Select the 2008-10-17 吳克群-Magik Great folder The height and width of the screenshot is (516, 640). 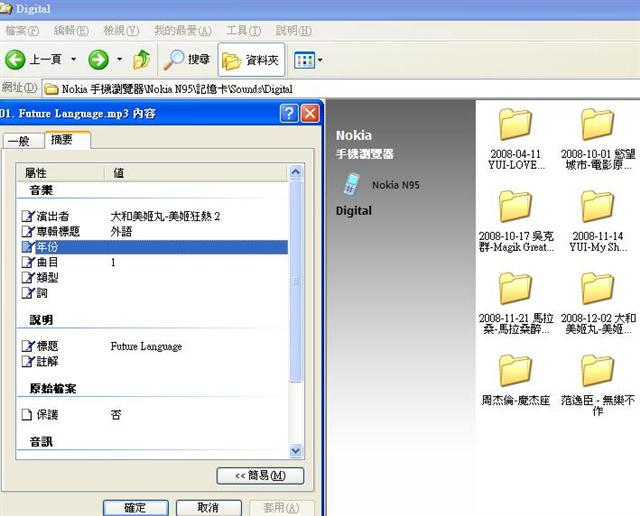[516, 221]
